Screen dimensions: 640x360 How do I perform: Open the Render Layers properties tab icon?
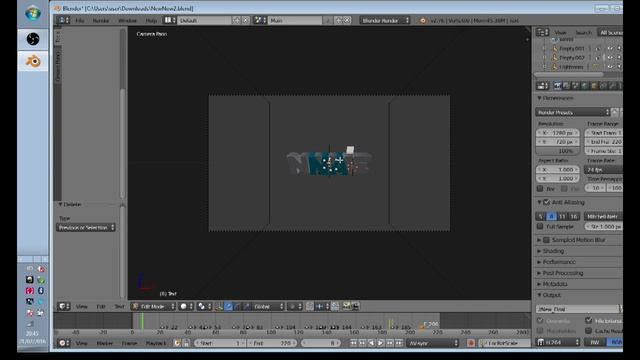coord(567,86)
